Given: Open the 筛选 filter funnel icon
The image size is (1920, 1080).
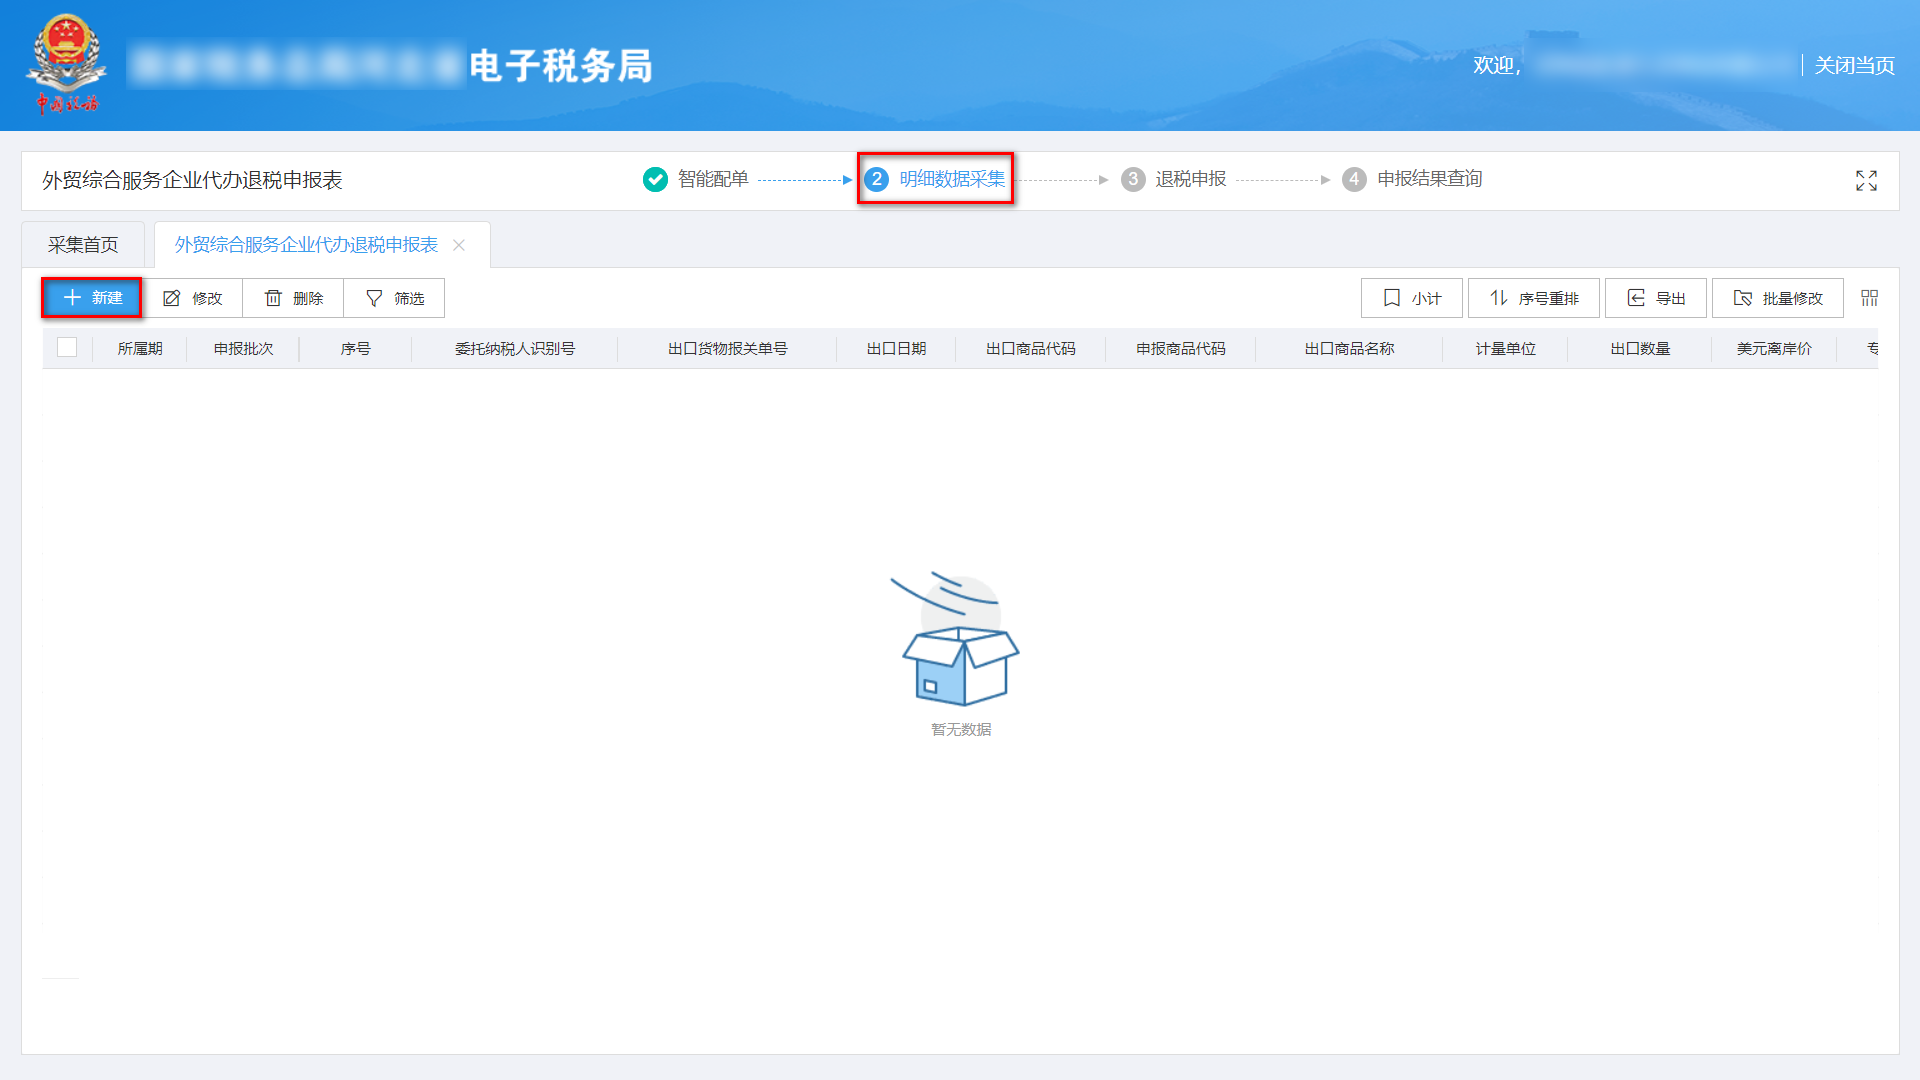Looking at the screenshot, I should [x=372, y=297].
